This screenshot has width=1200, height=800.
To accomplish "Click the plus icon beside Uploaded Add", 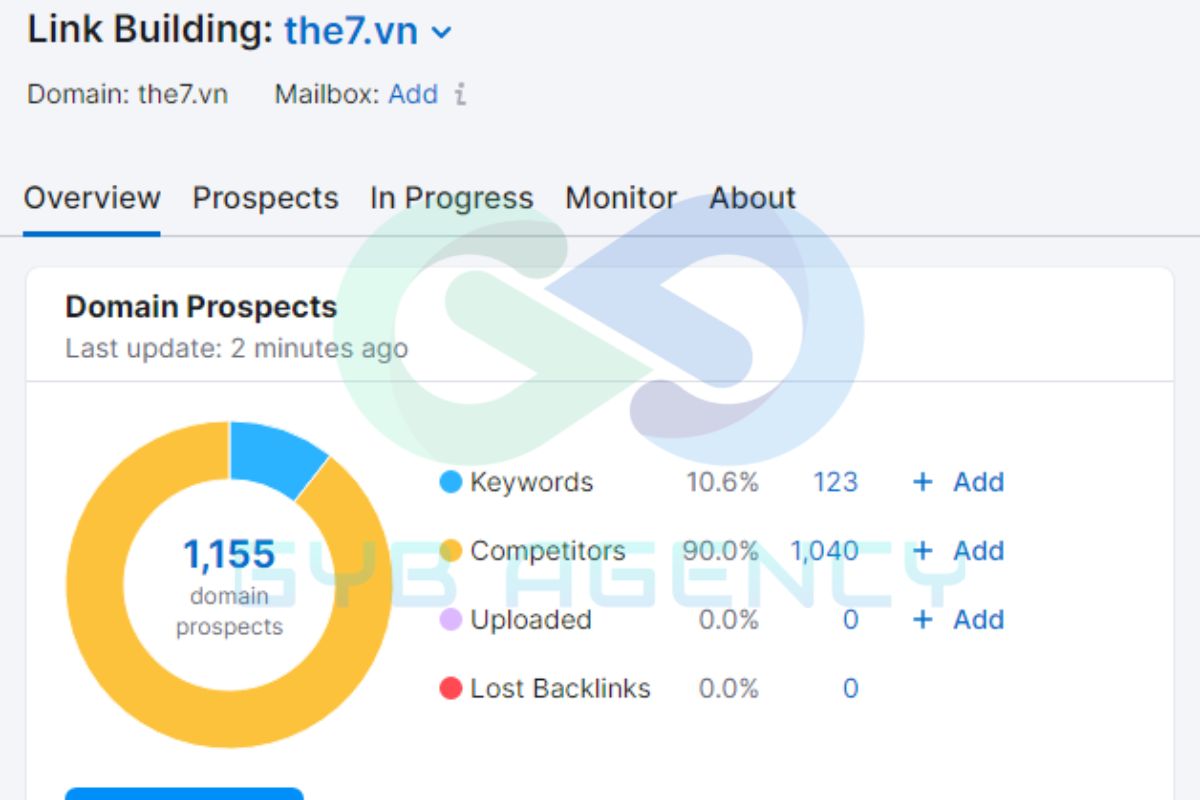I will tap(922, 620).
